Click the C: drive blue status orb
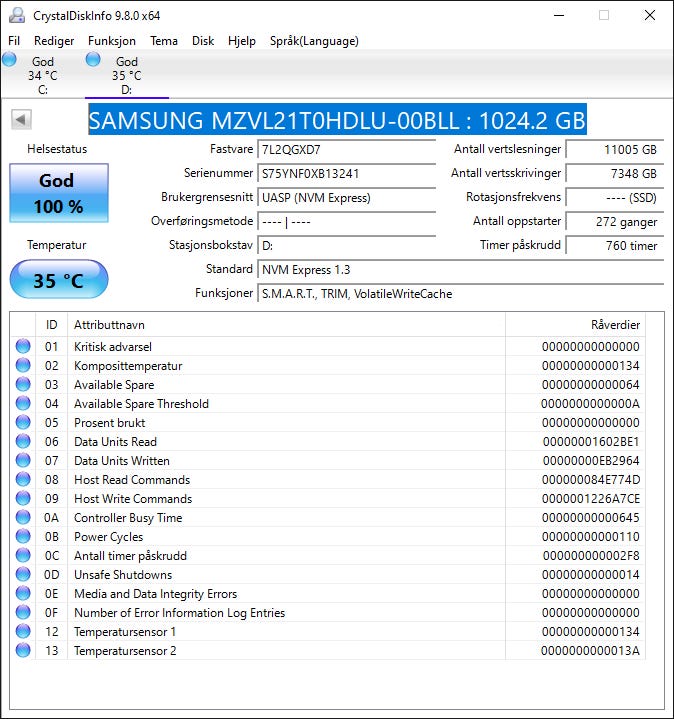674x719 pixels. (x=9, y=59)
